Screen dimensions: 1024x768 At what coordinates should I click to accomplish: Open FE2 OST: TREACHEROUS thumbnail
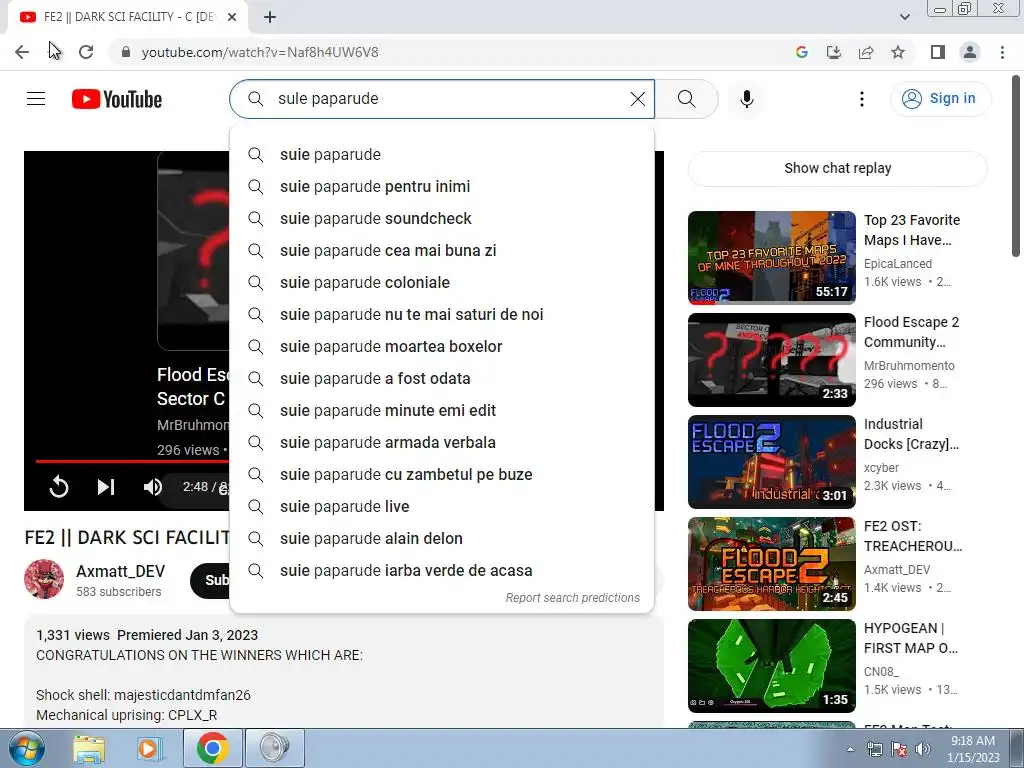[x=771, y=564]
